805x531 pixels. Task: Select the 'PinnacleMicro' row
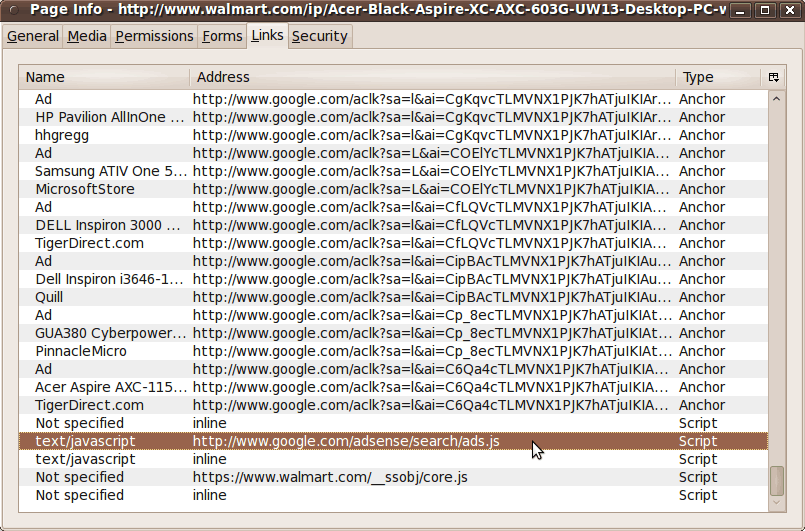coord(393,351)
